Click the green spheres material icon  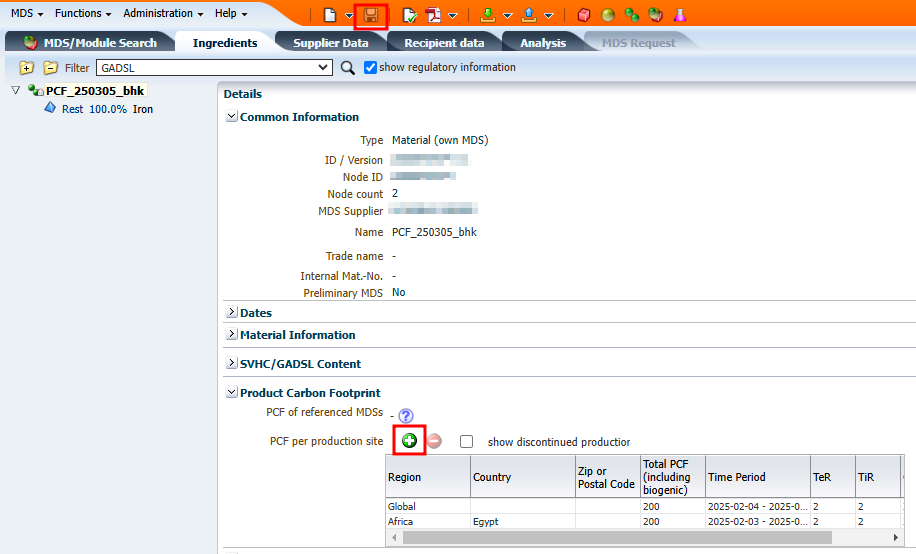point(632,15)
